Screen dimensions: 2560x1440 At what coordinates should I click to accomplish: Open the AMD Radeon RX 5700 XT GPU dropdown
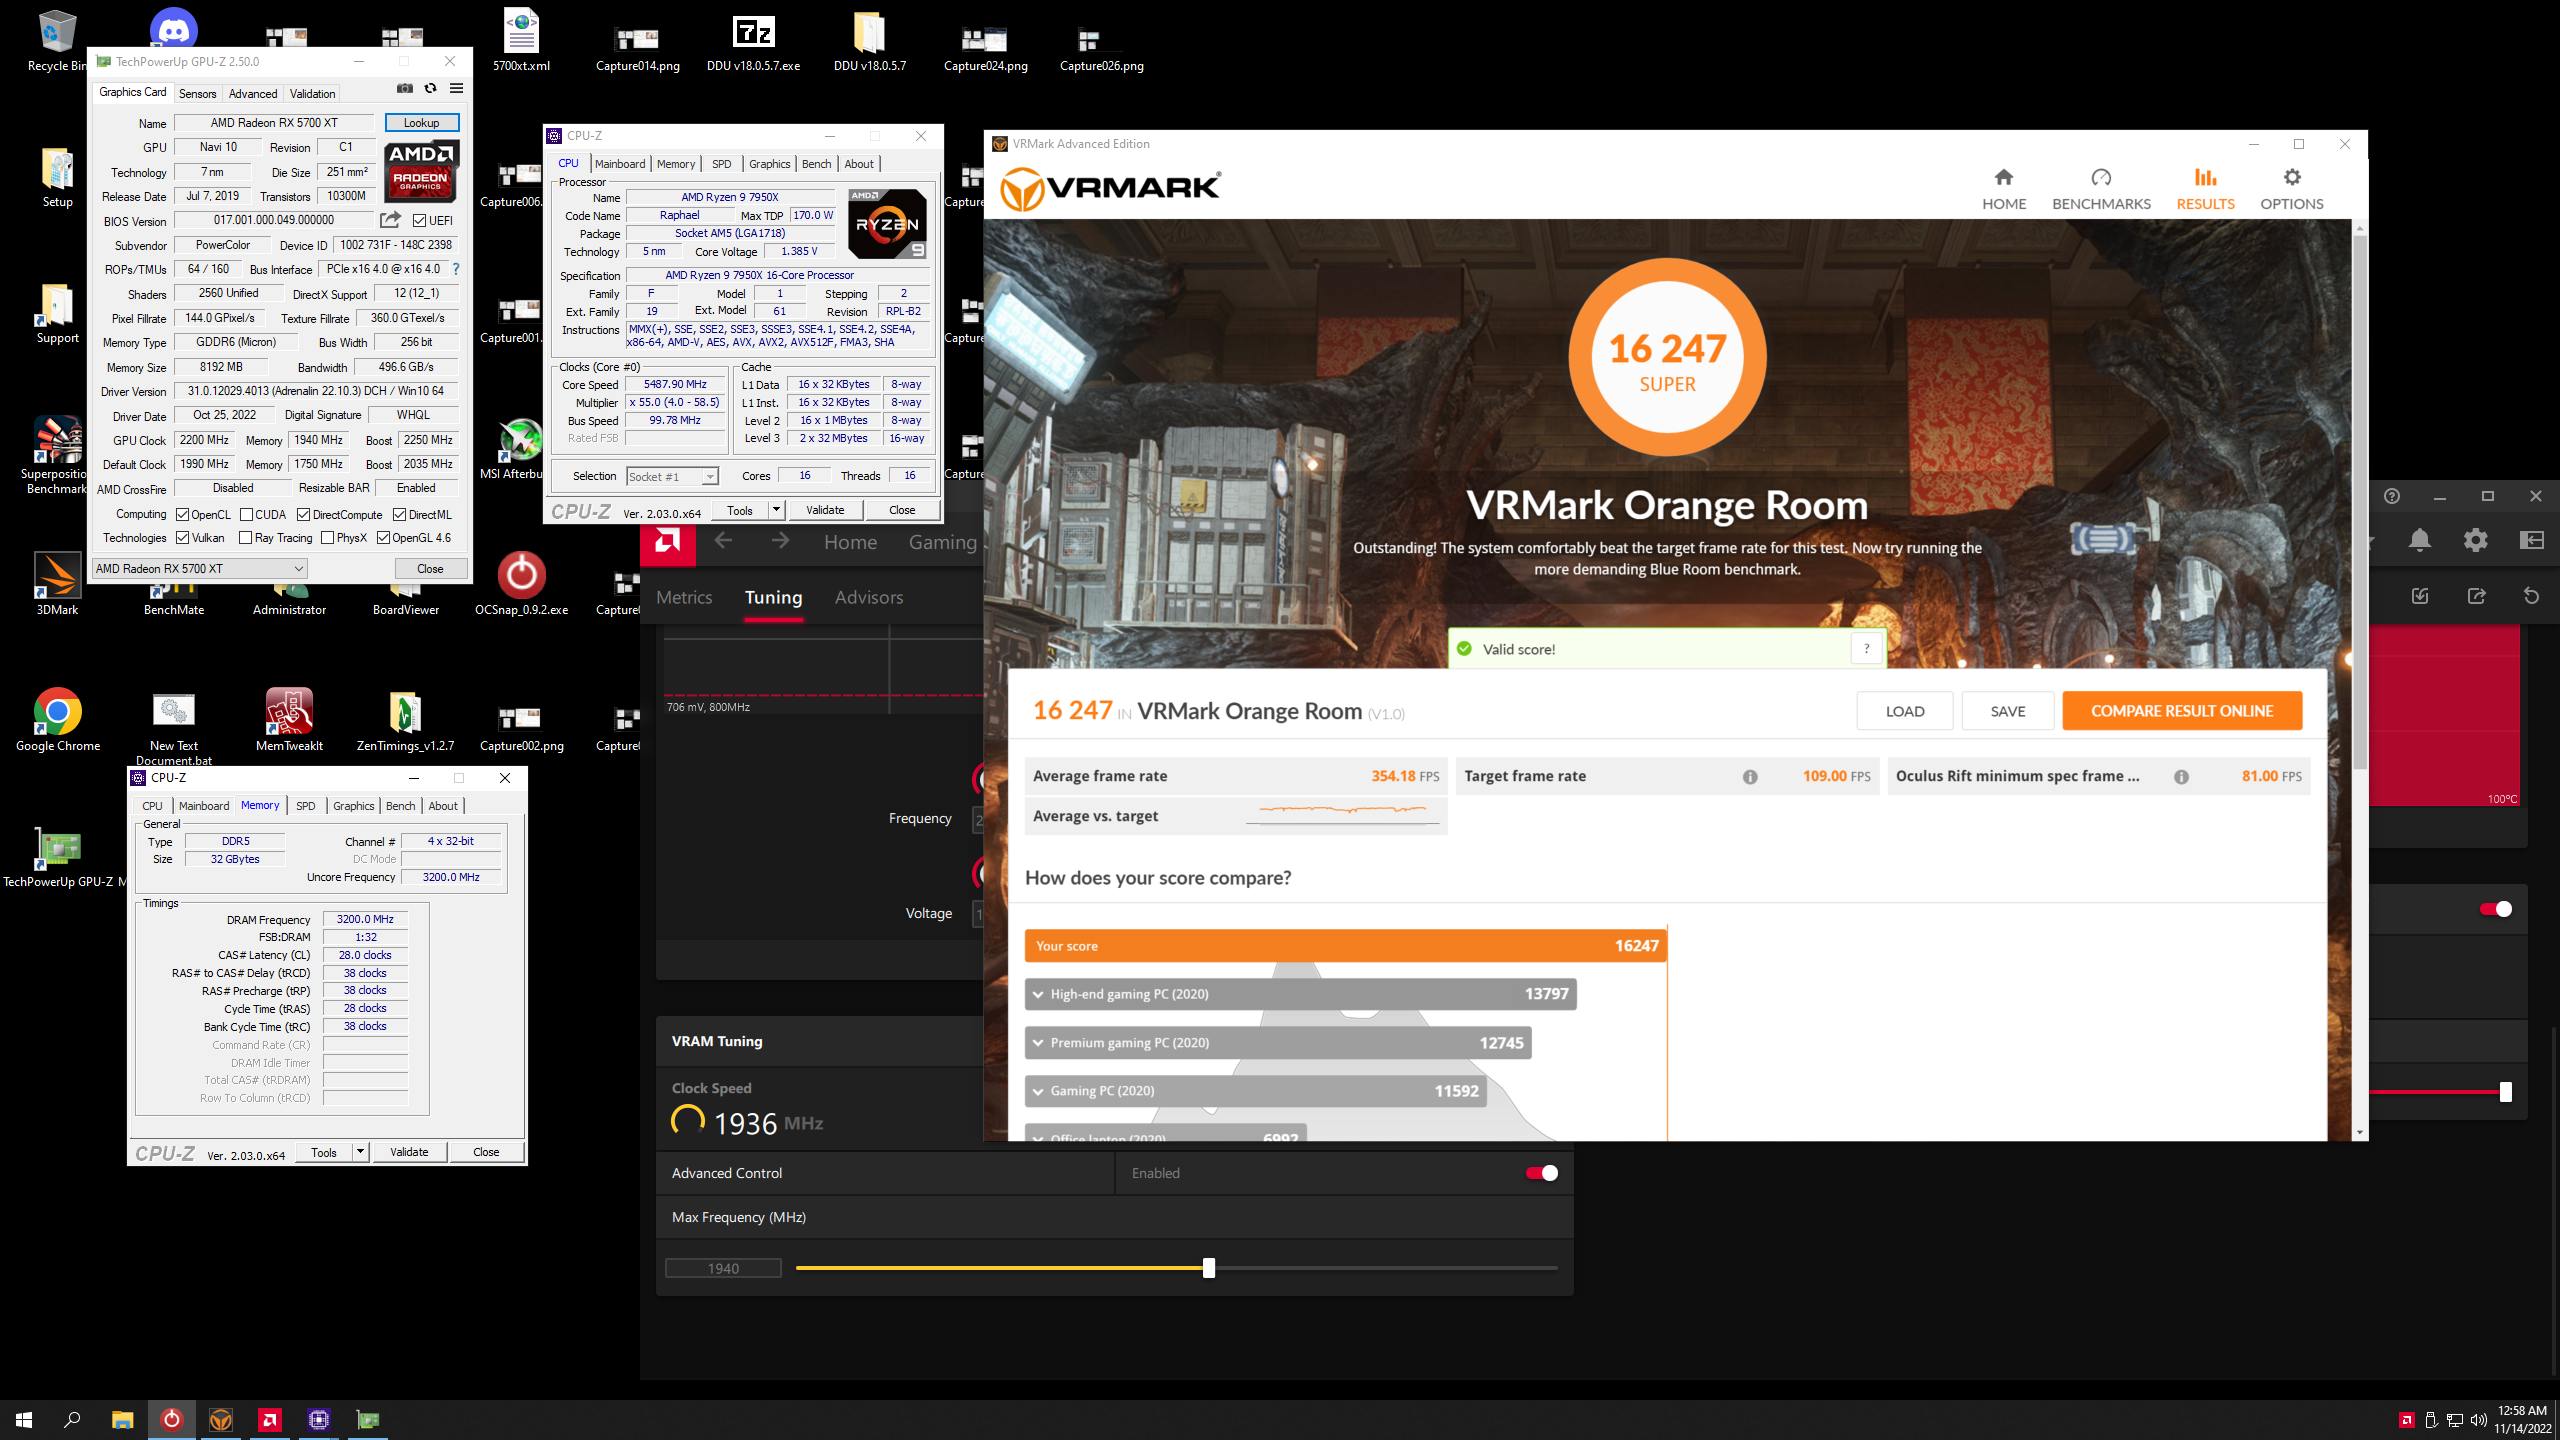click(199, 569)
